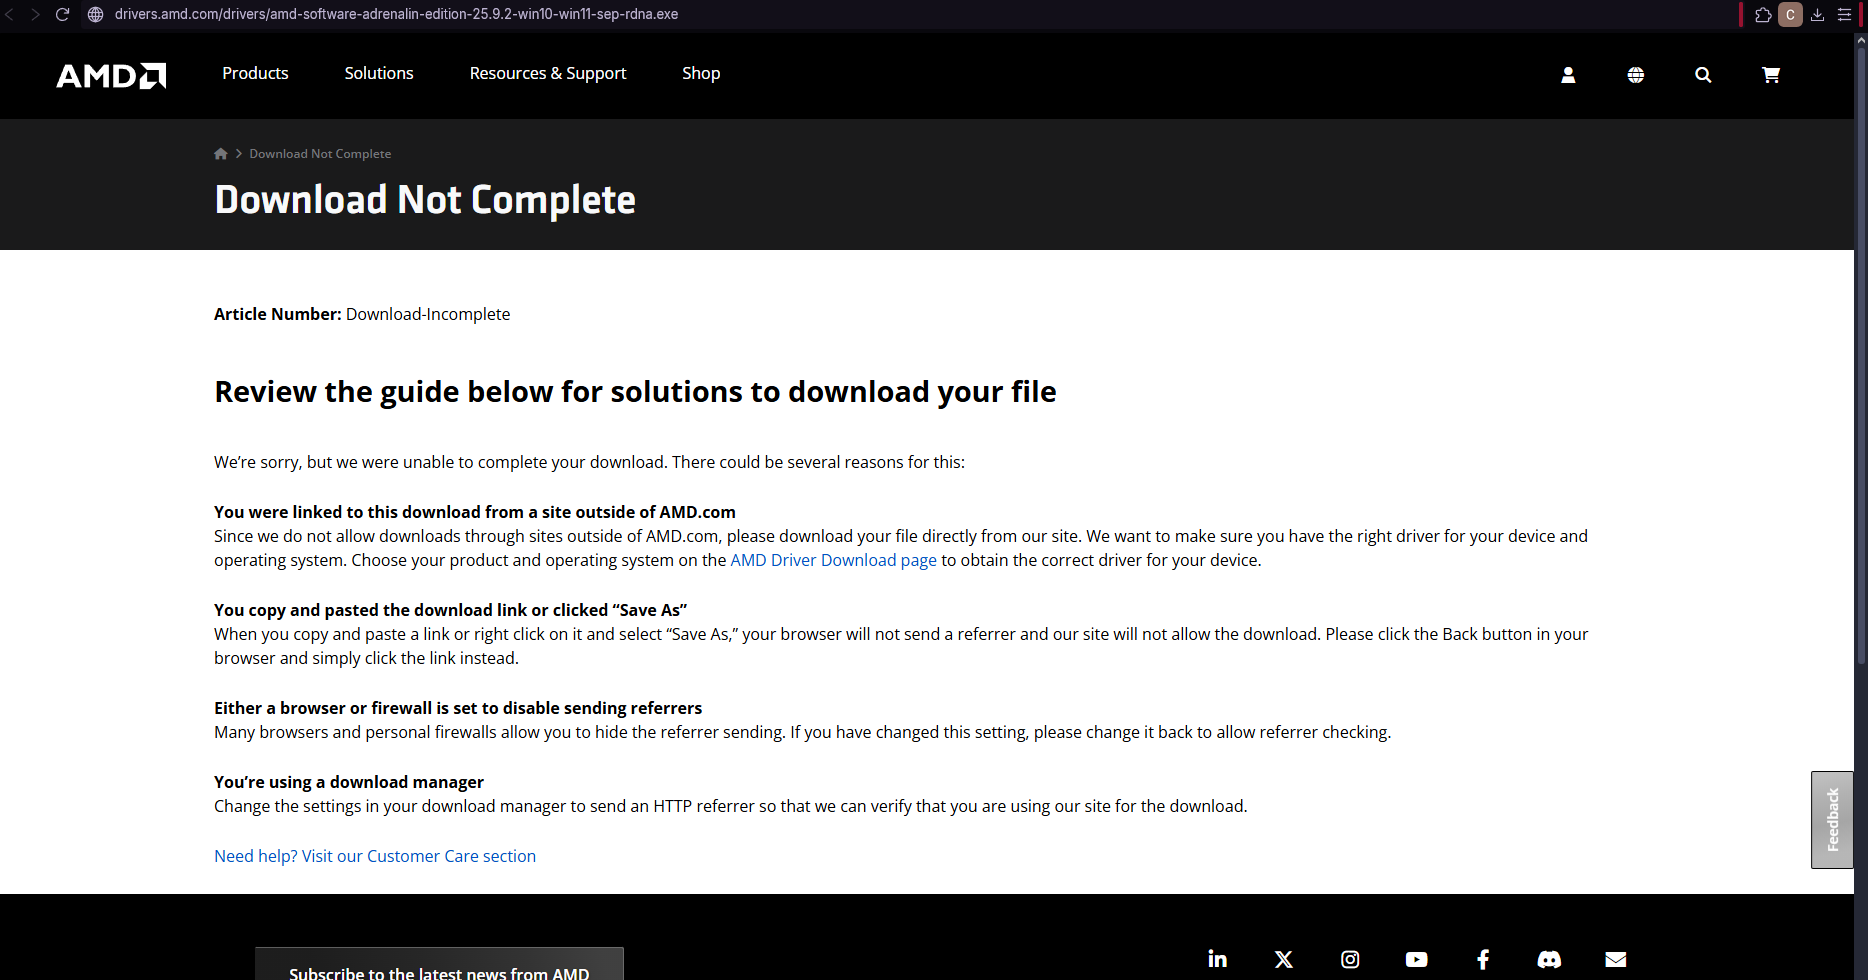Click 'You were linked to this download' heading
This screenshot has width=1868, height=980.
(475, 512)
